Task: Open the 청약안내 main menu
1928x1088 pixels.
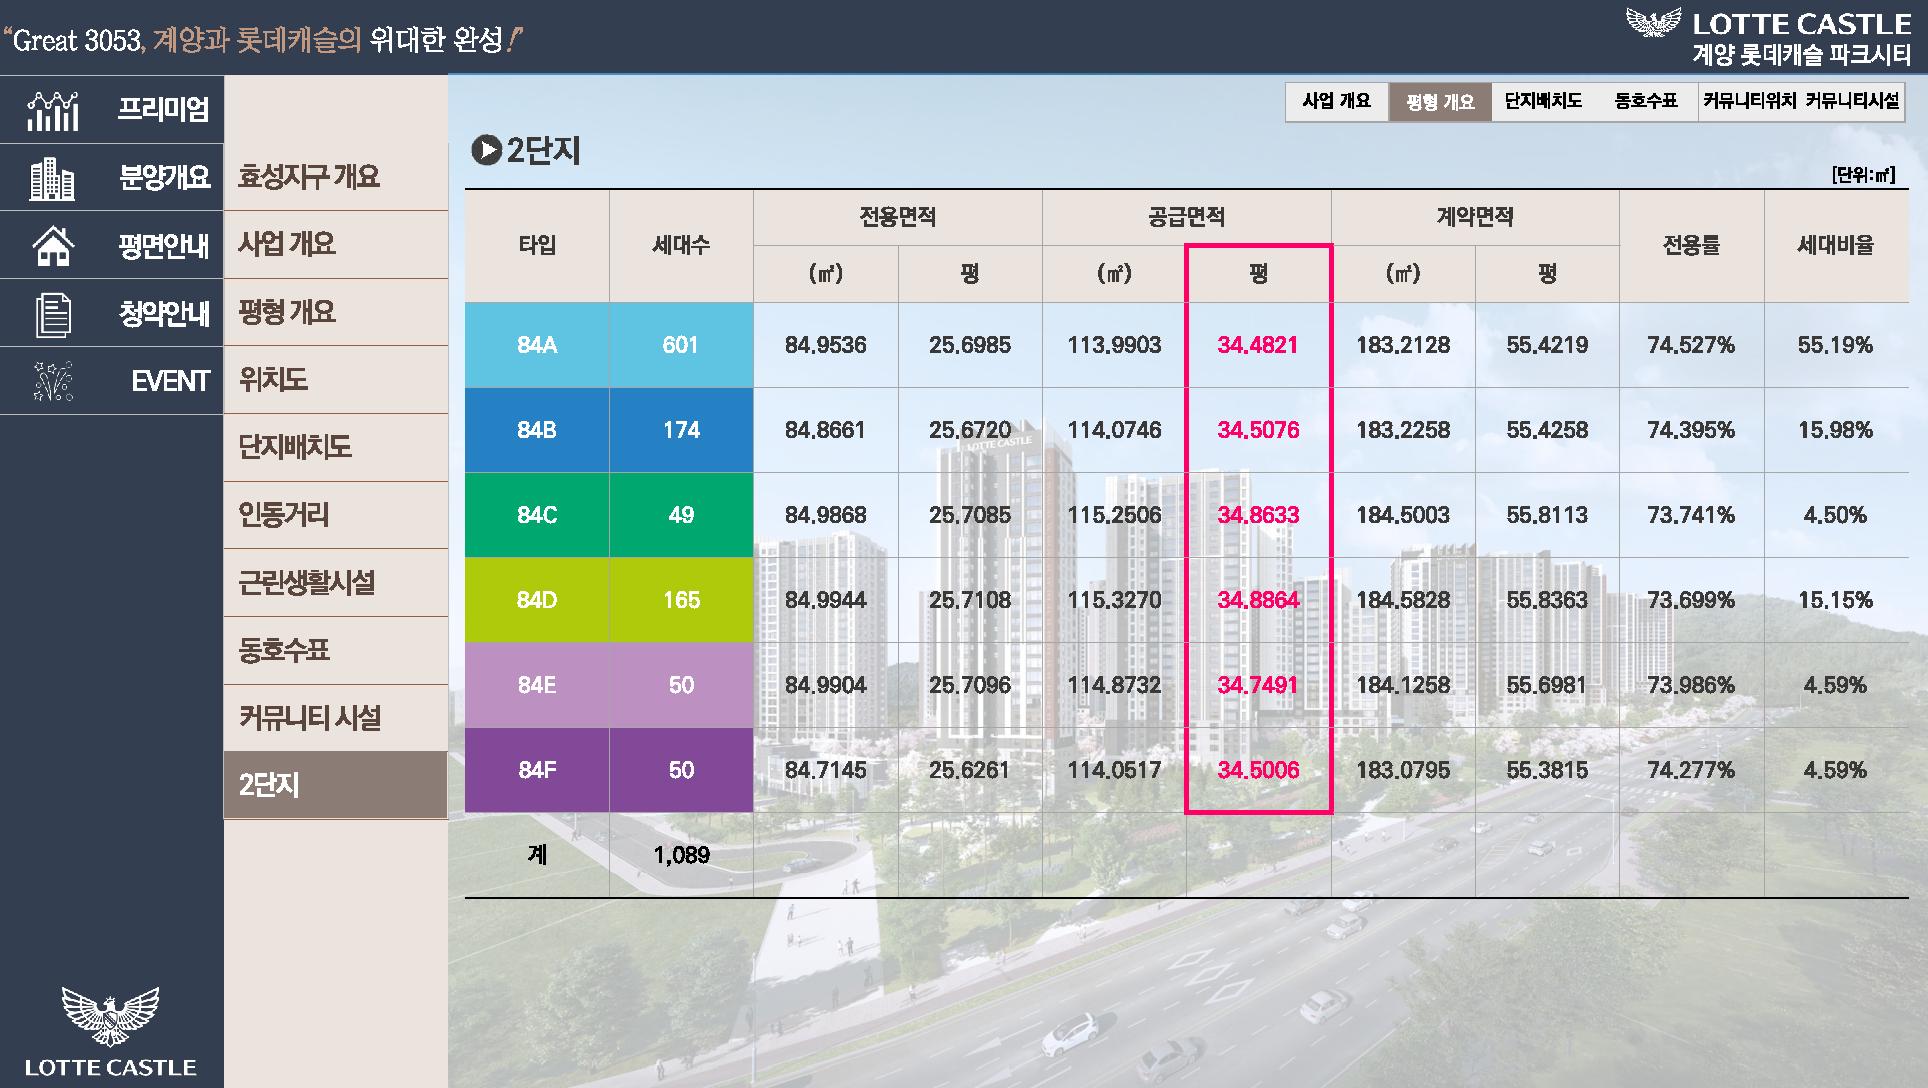Action: coord(112,314)
